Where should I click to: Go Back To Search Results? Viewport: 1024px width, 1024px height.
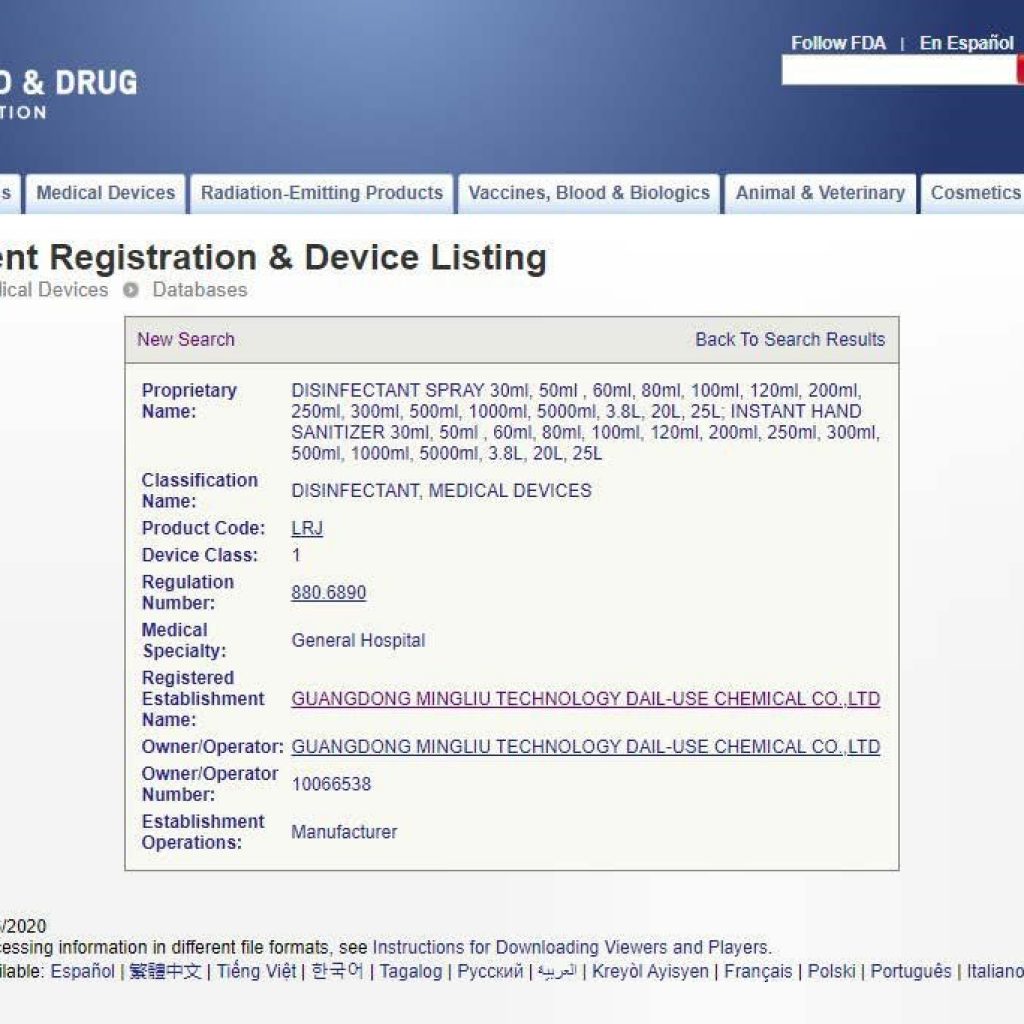click(789, 339)
